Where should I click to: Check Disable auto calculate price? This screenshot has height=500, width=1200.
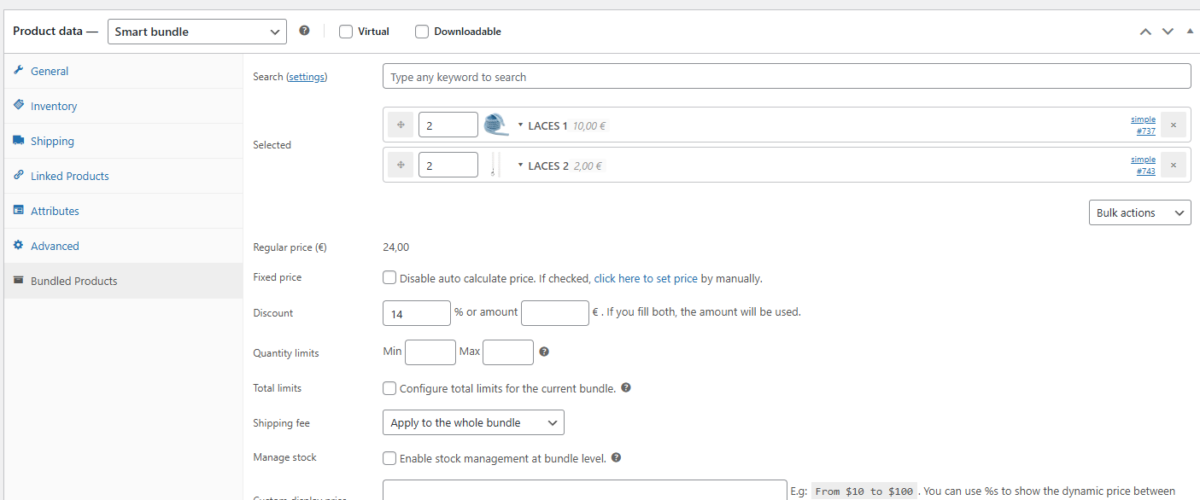tap(390, 278)
